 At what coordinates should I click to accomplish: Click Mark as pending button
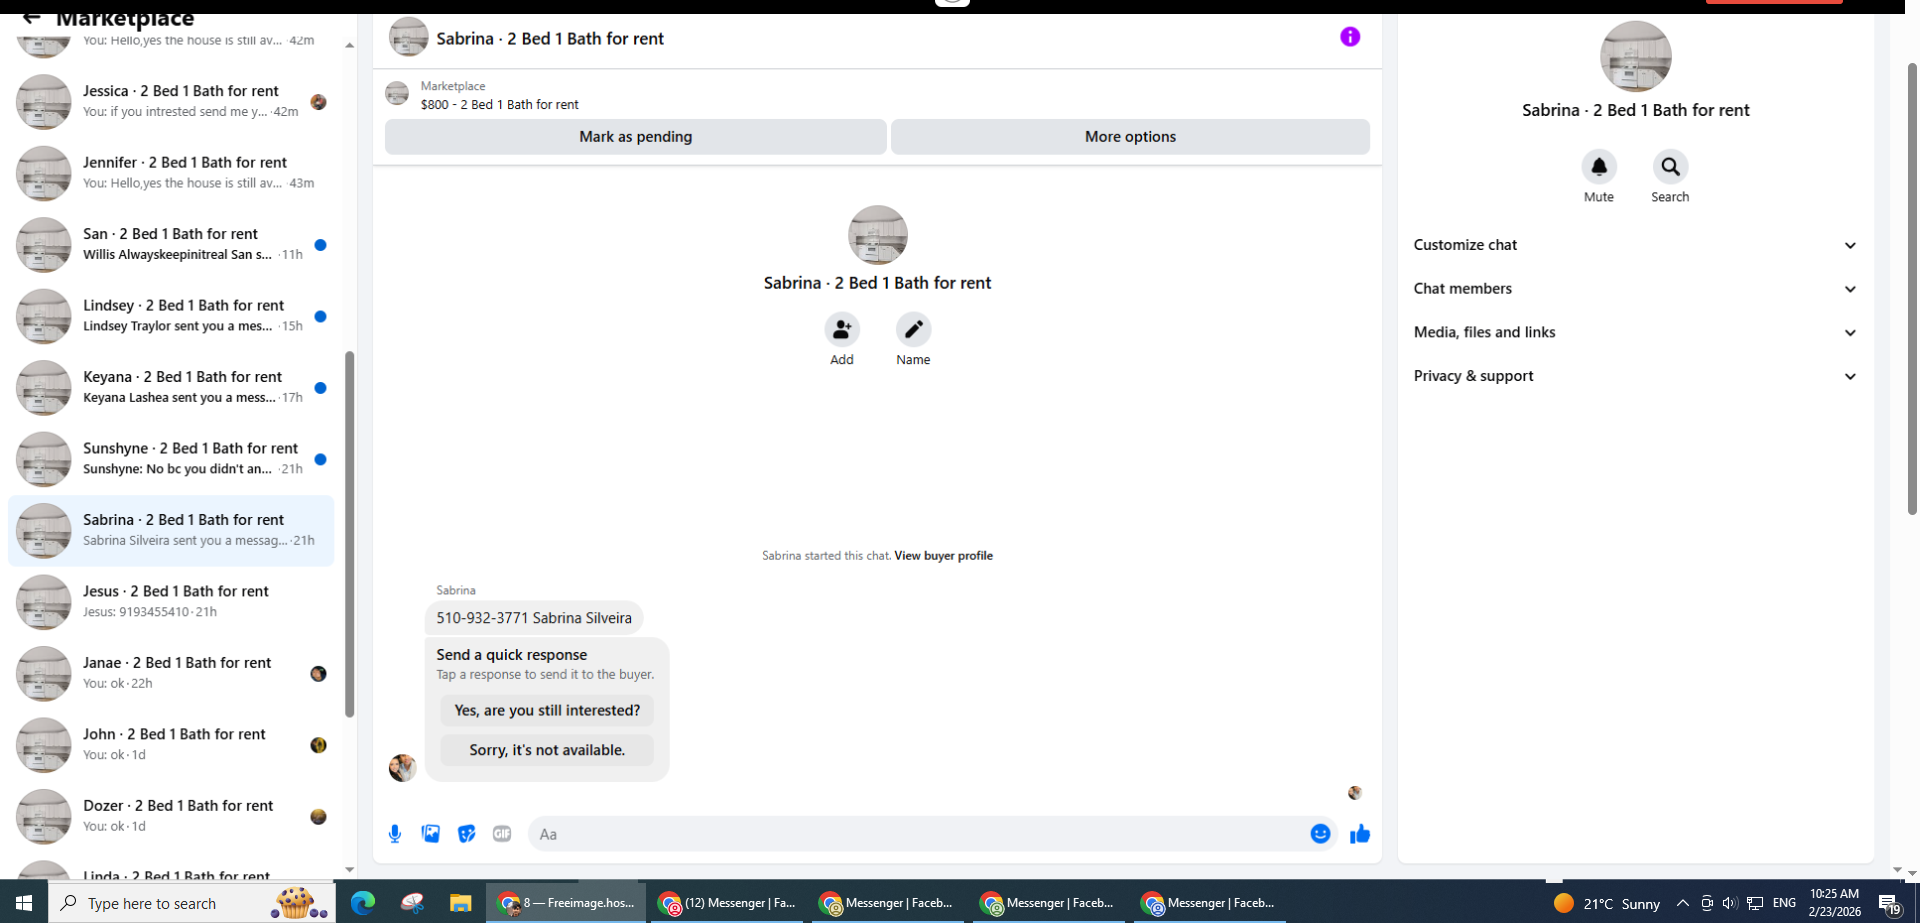pyautogui.click(x=636, y=137)
